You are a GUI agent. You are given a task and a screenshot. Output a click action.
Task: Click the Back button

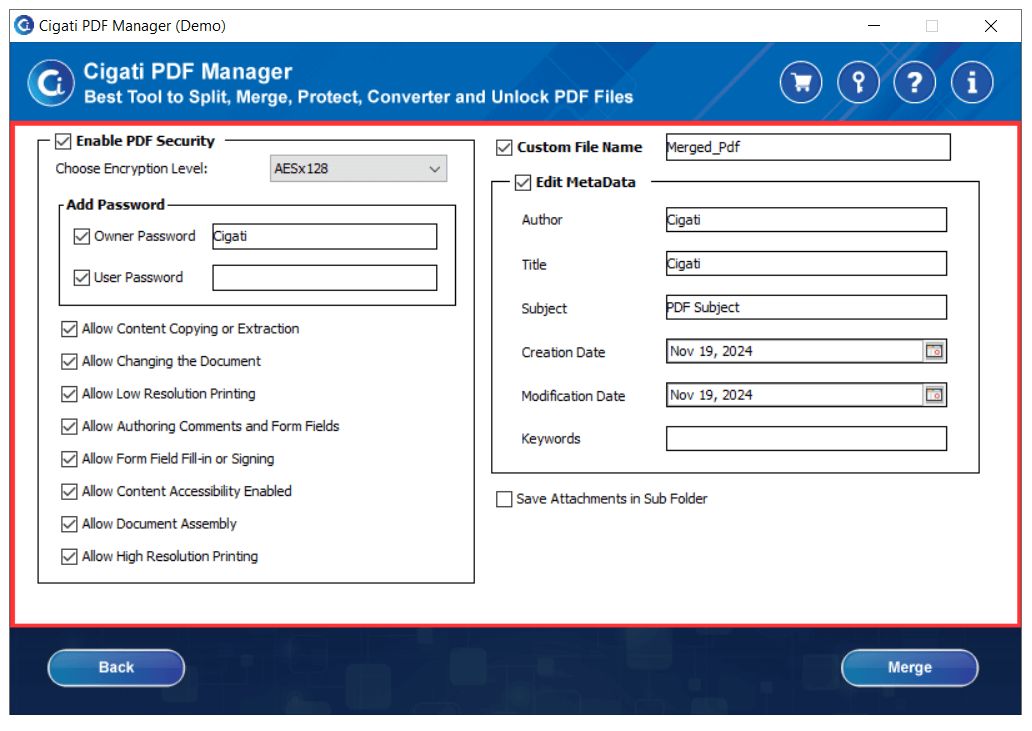click(116, 667)
